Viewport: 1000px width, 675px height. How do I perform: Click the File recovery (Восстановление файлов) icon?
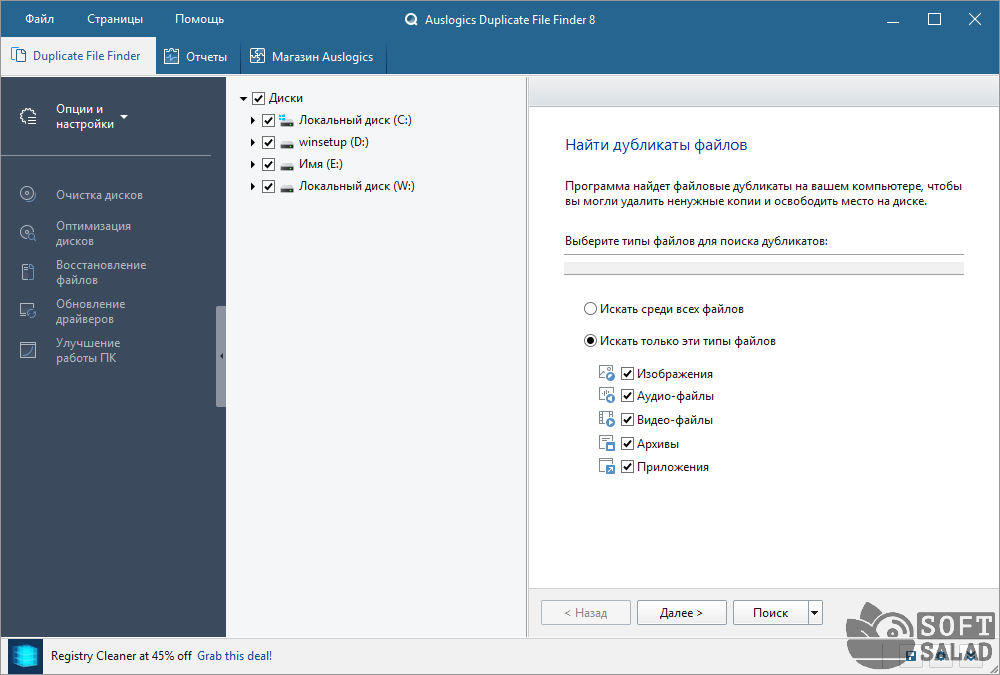click(28, 272)
